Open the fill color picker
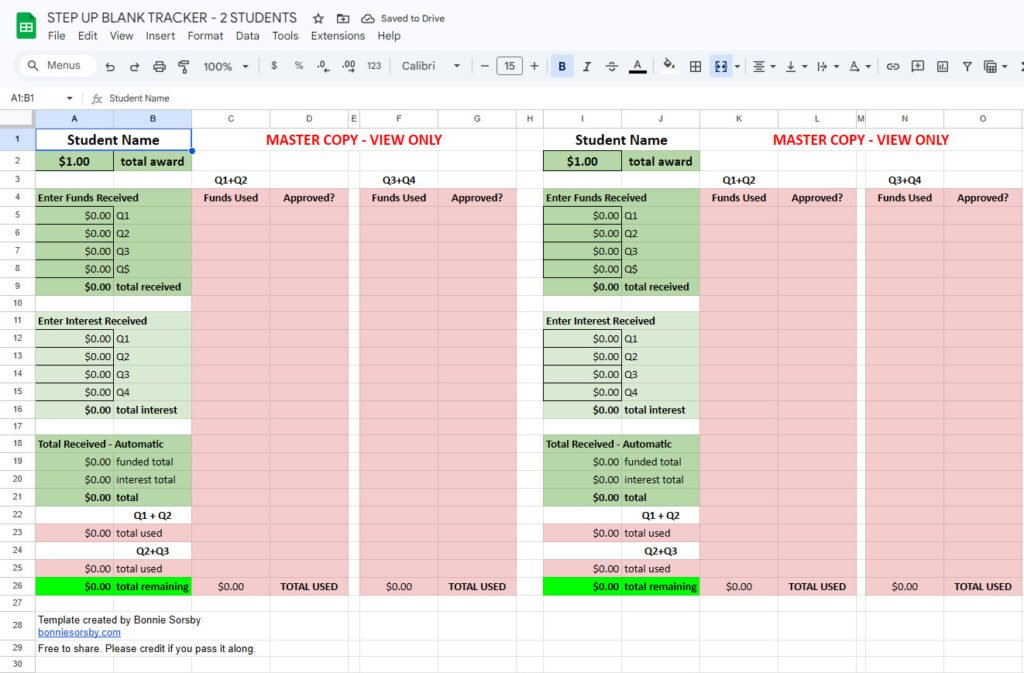 (x=669, y=66)
